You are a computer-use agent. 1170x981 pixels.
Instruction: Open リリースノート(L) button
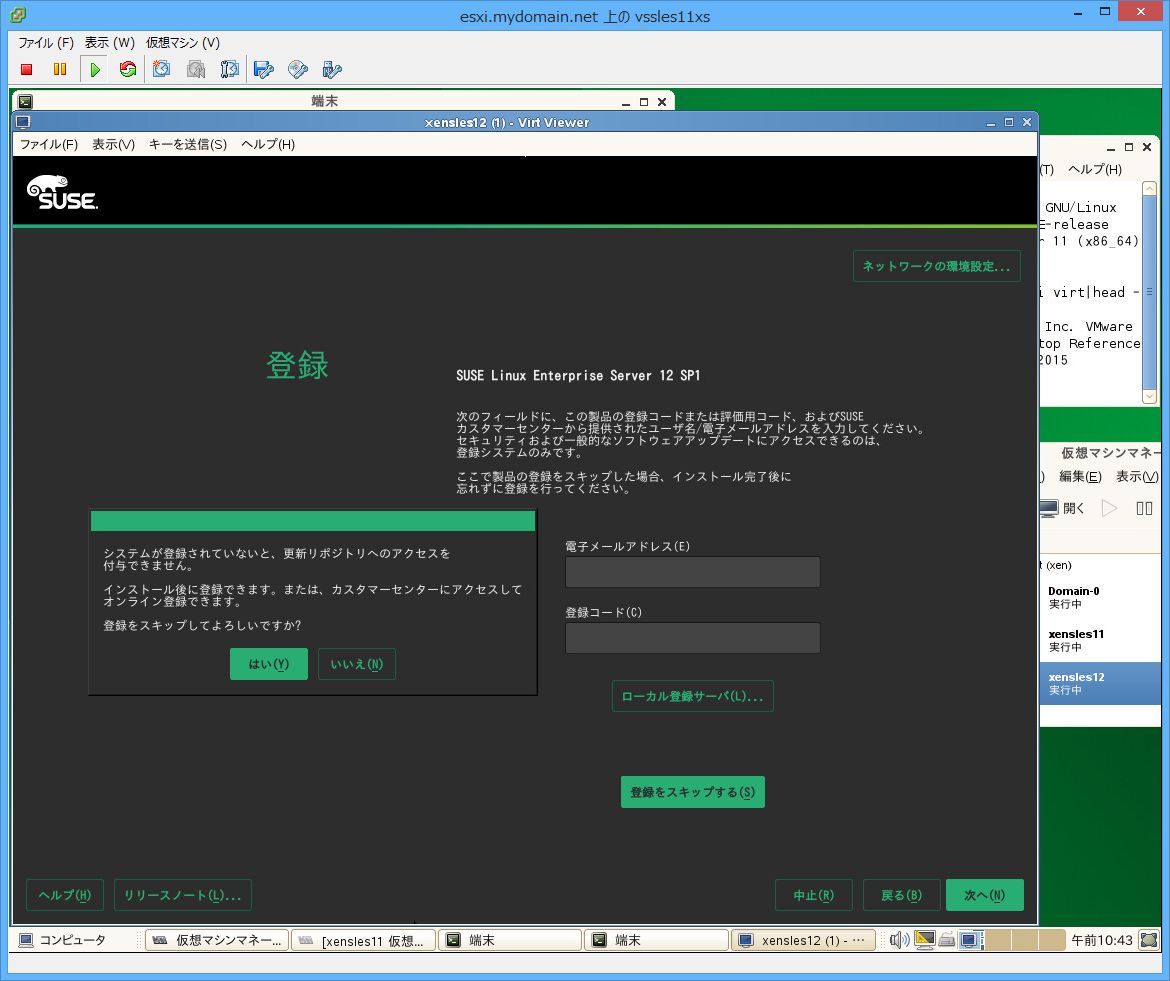point(183,895)
